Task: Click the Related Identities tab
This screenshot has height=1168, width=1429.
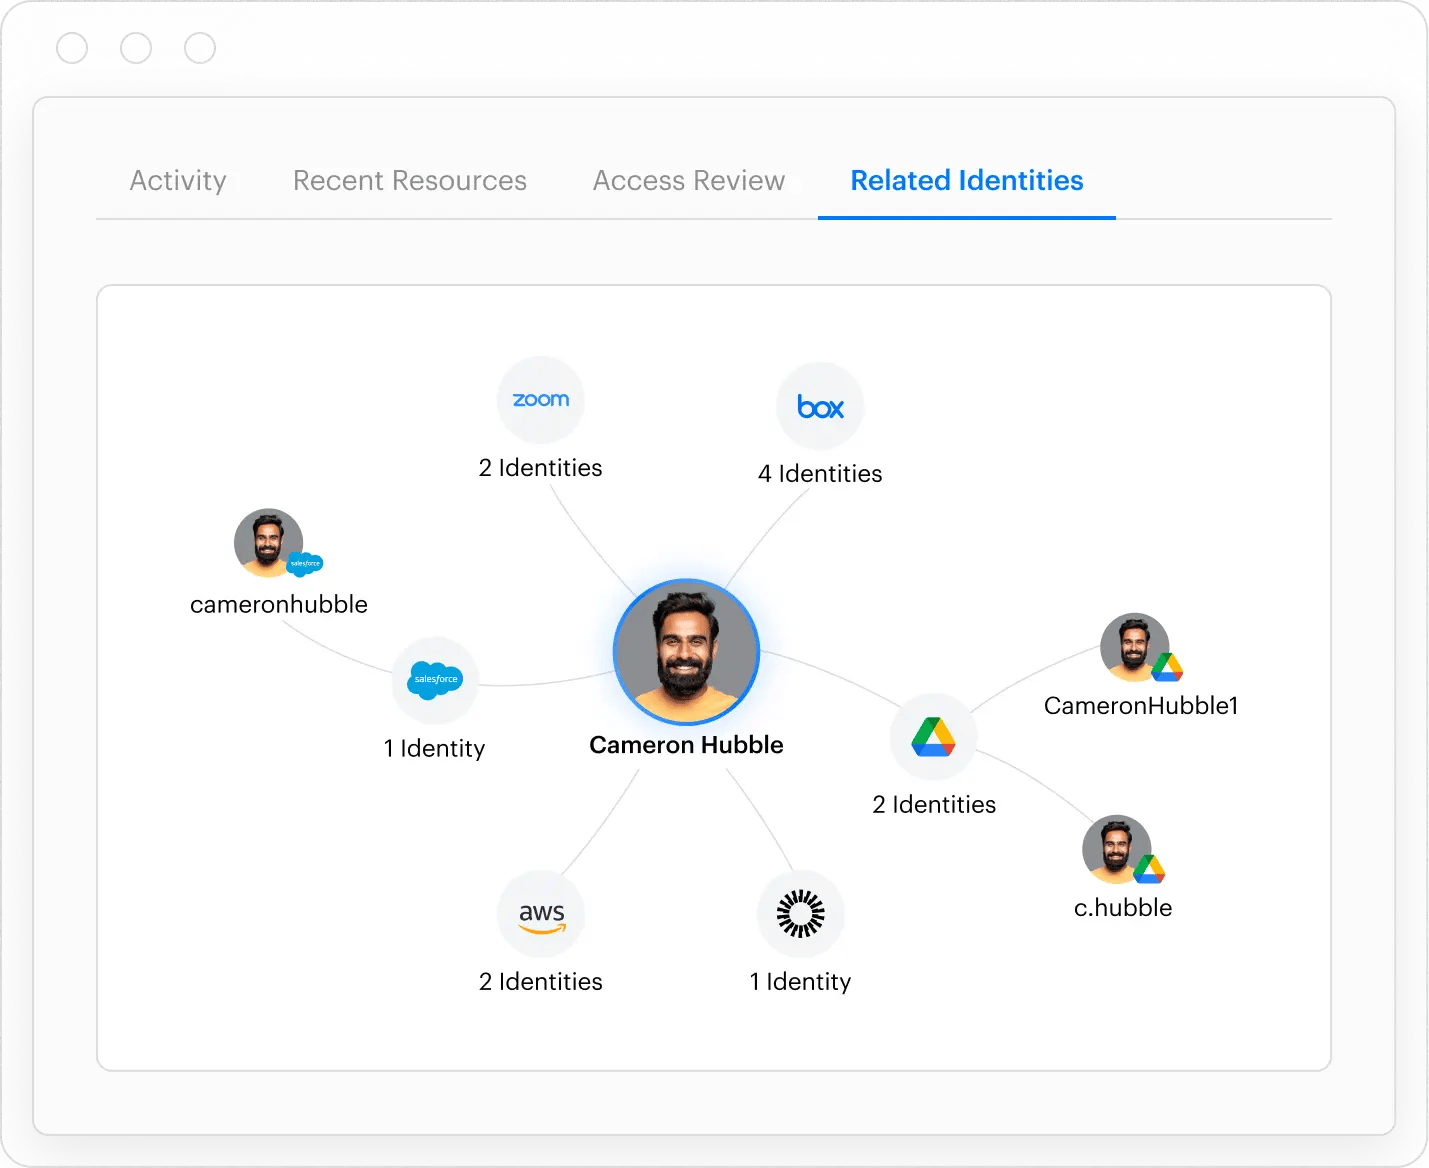Action: click(x=967, y=181)
